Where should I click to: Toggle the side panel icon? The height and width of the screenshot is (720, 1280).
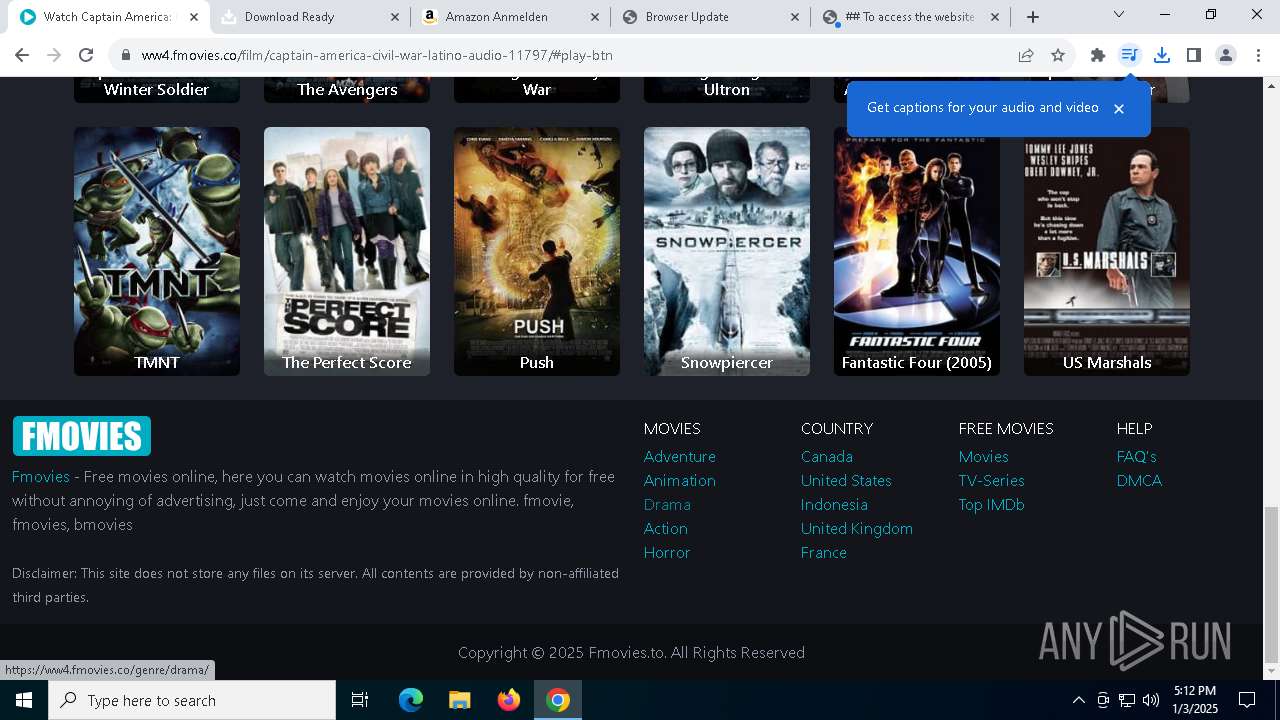click(x=1194, y=55)
